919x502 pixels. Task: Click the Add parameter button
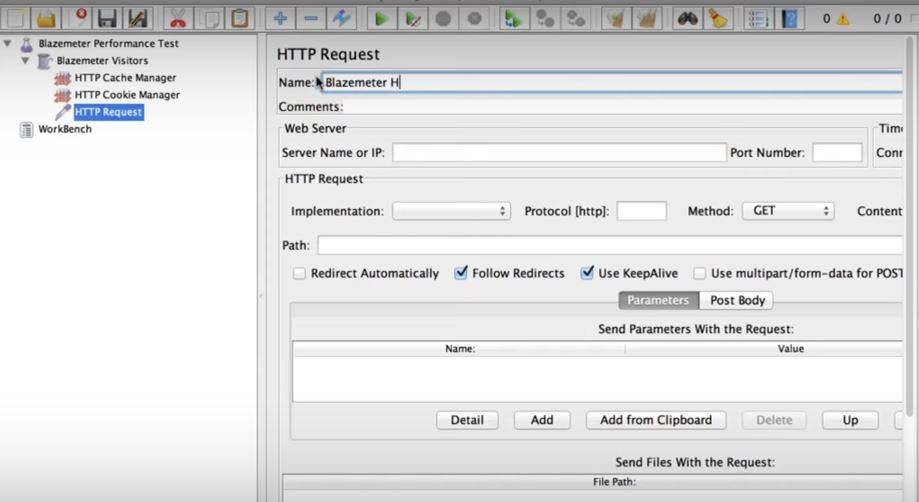coord(542,420)
